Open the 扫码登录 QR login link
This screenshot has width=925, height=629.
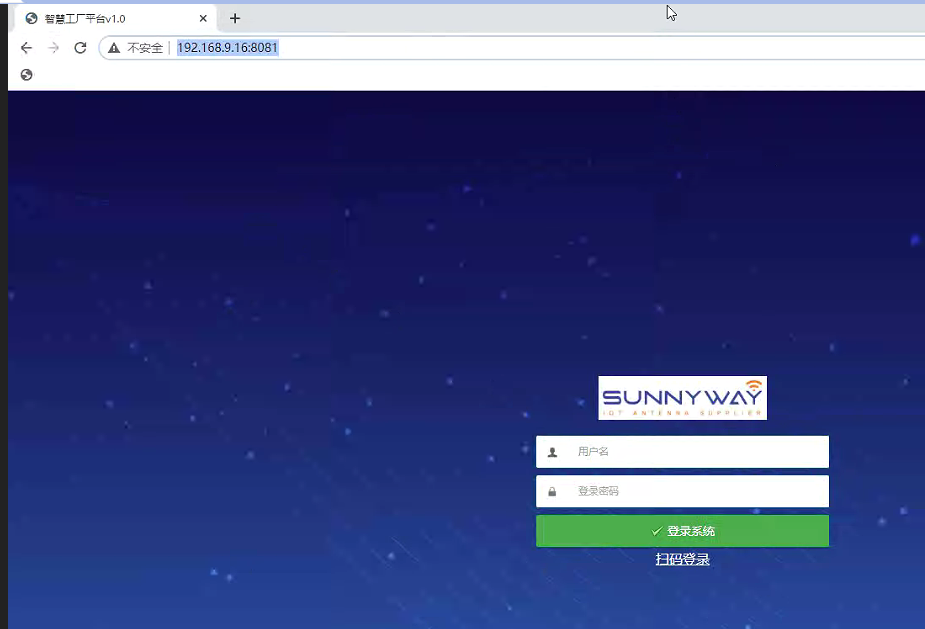coord(682,560)
